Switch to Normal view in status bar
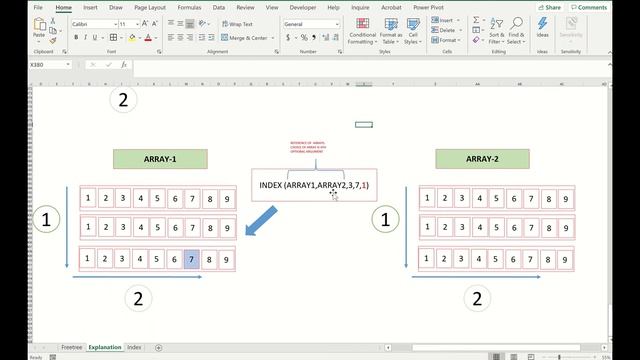Screen dimensions: 640x360 click(x=496, y=357)
